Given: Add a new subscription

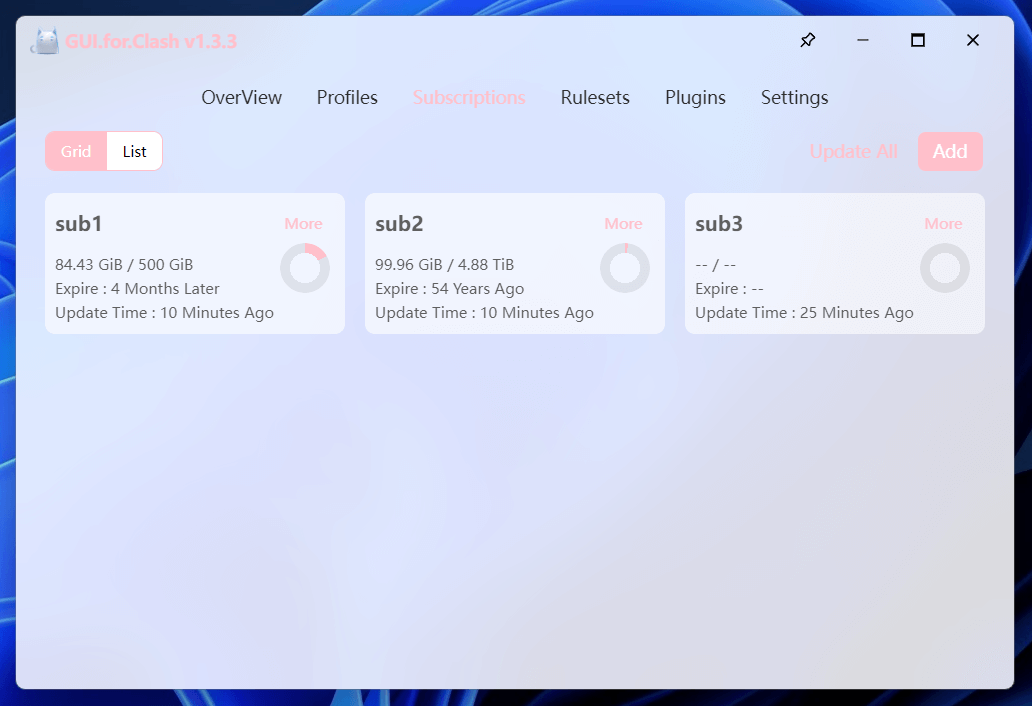Looking at the screenshot, I should 950,151.
